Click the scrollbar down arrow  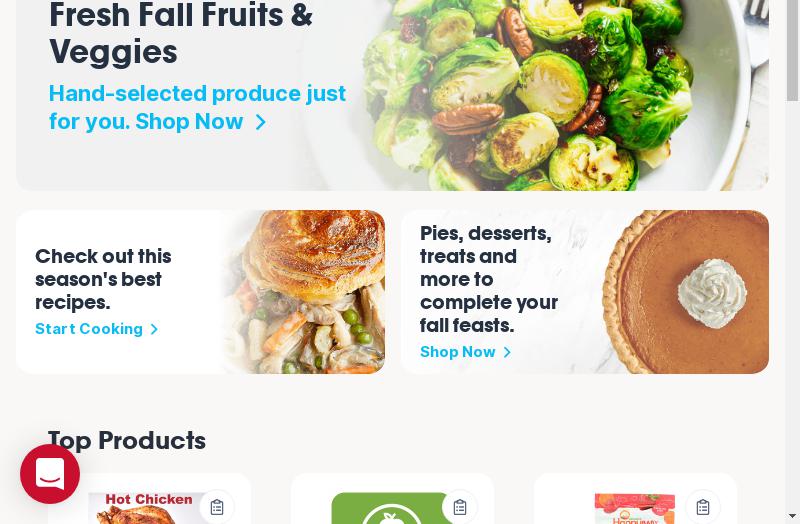point(792,516)
